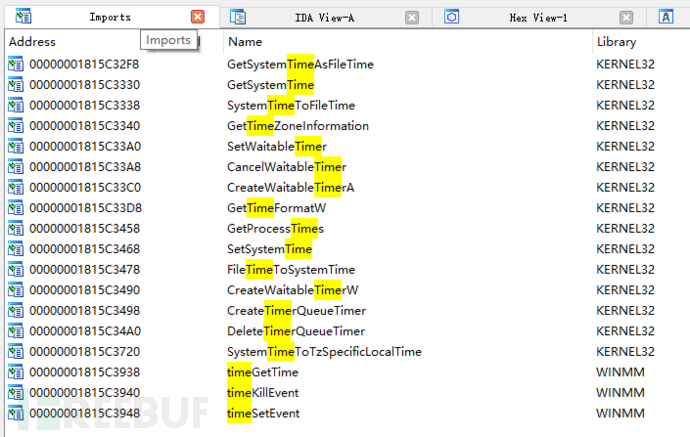
Task: Click the import icon beside timeGetTime
Action: pyautogui.click(x=15, y=372)
